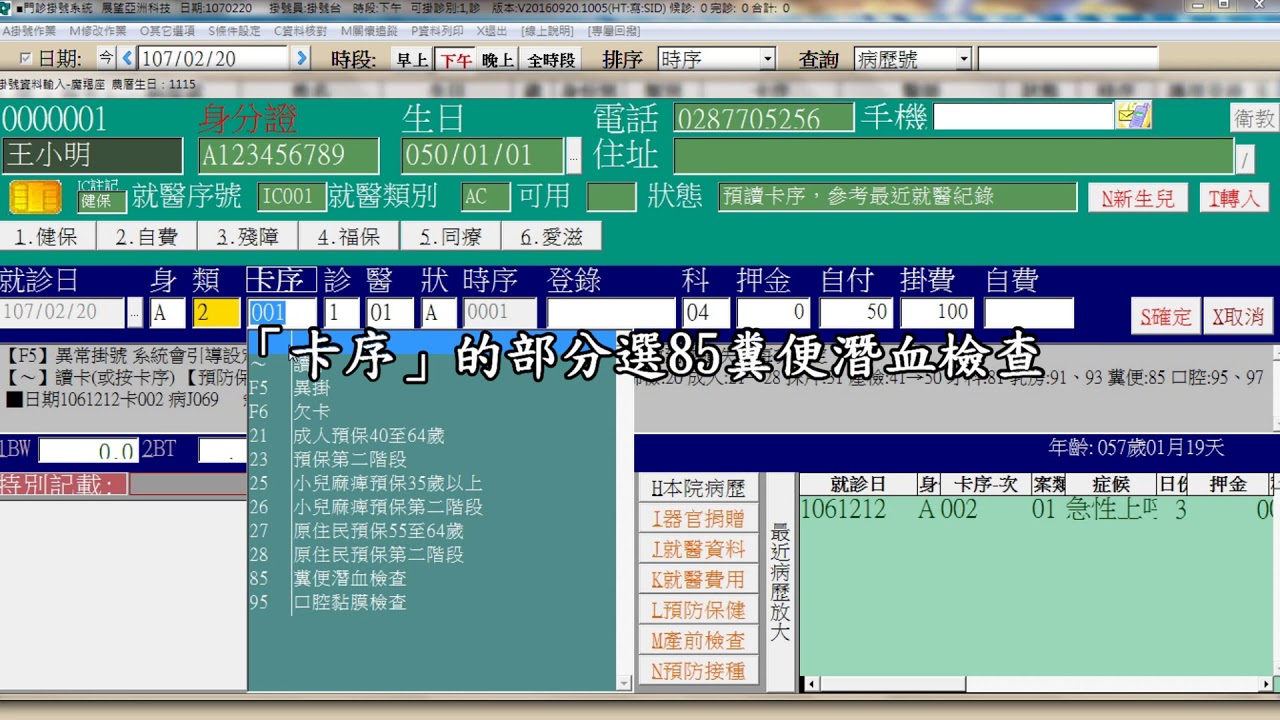This screenshot has width=1280, height=720.
Task: Click the 身分證 ID number field
Action: point(289,156)
